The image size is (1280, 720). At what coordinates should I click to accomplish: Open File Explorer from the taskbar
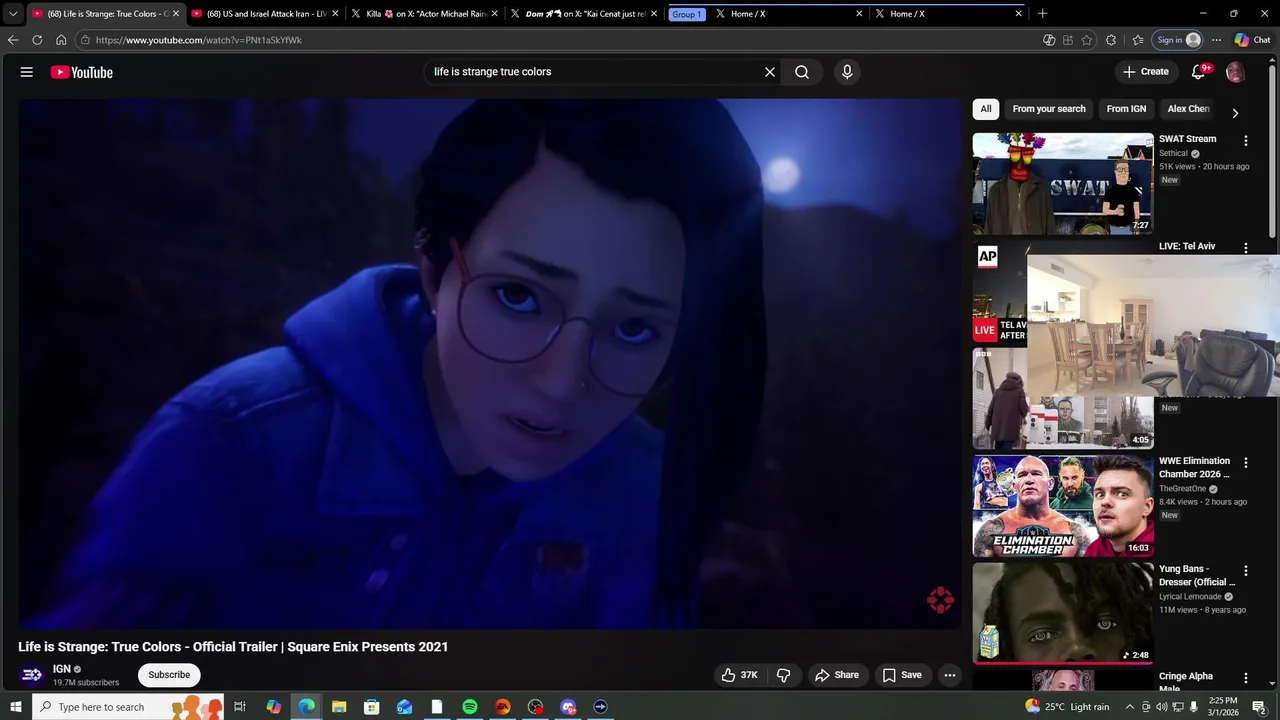(339, 707)
